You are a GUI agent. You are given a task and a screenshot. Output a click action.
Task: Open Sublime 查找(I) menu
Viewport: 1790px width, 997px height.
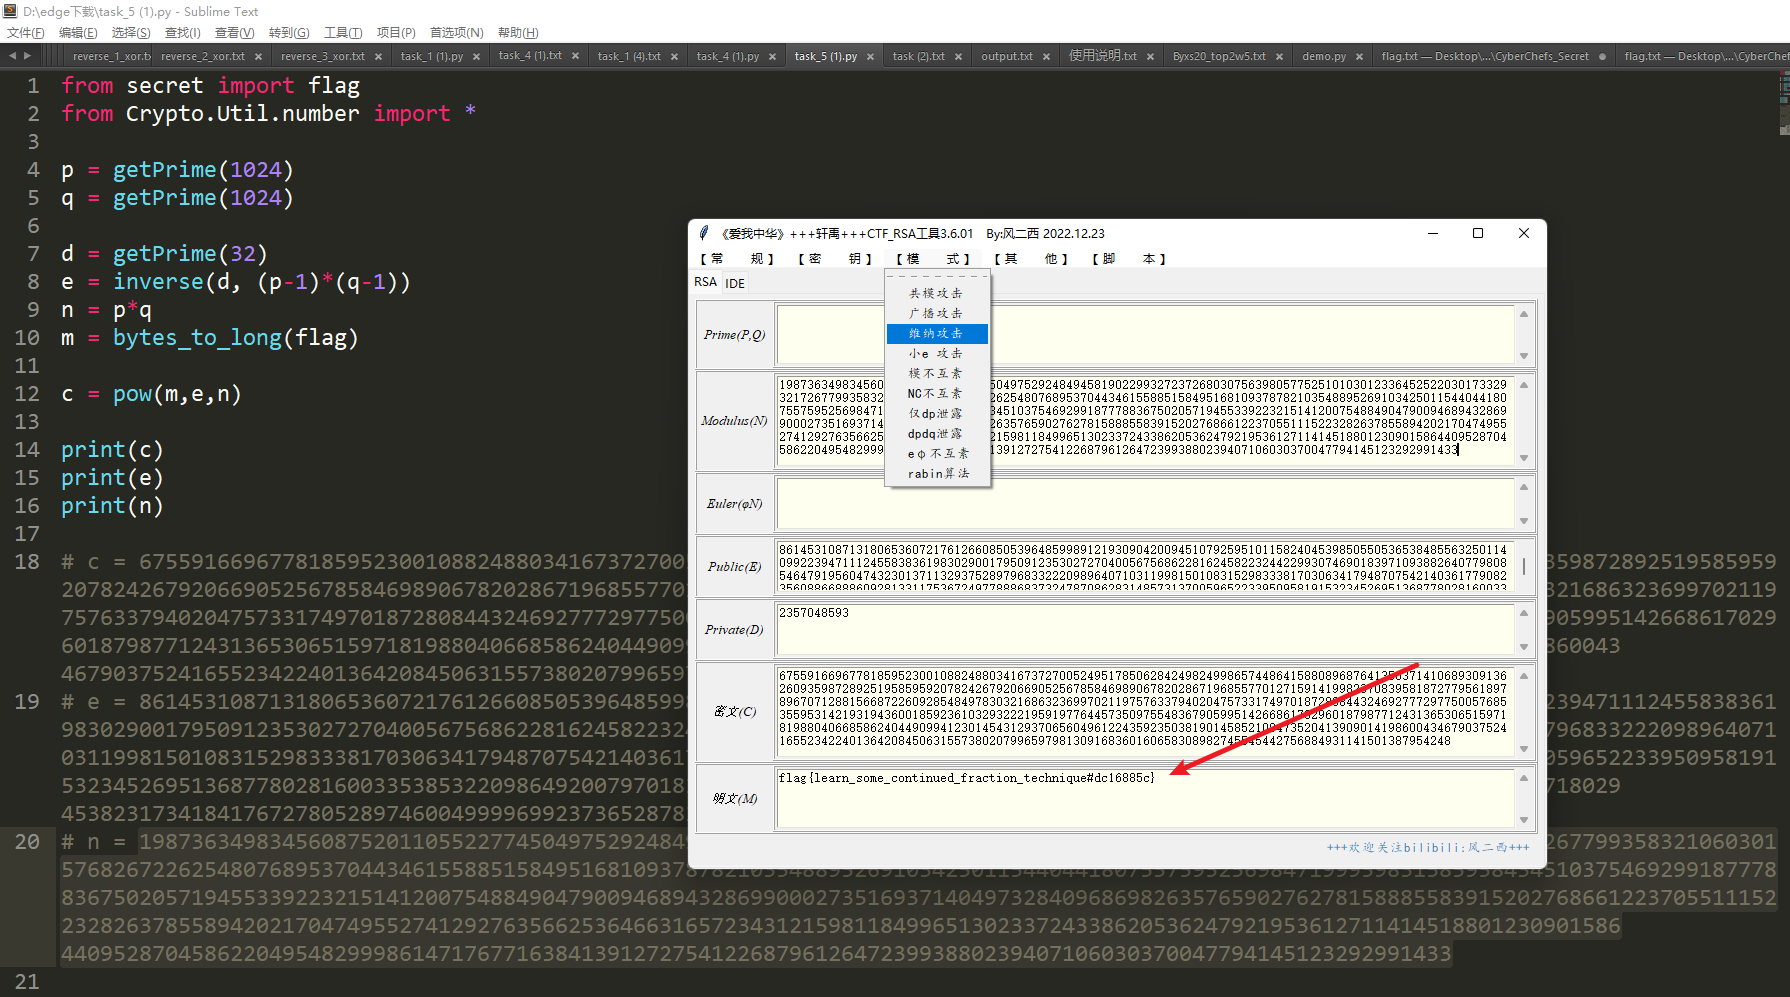click(182, 33)
